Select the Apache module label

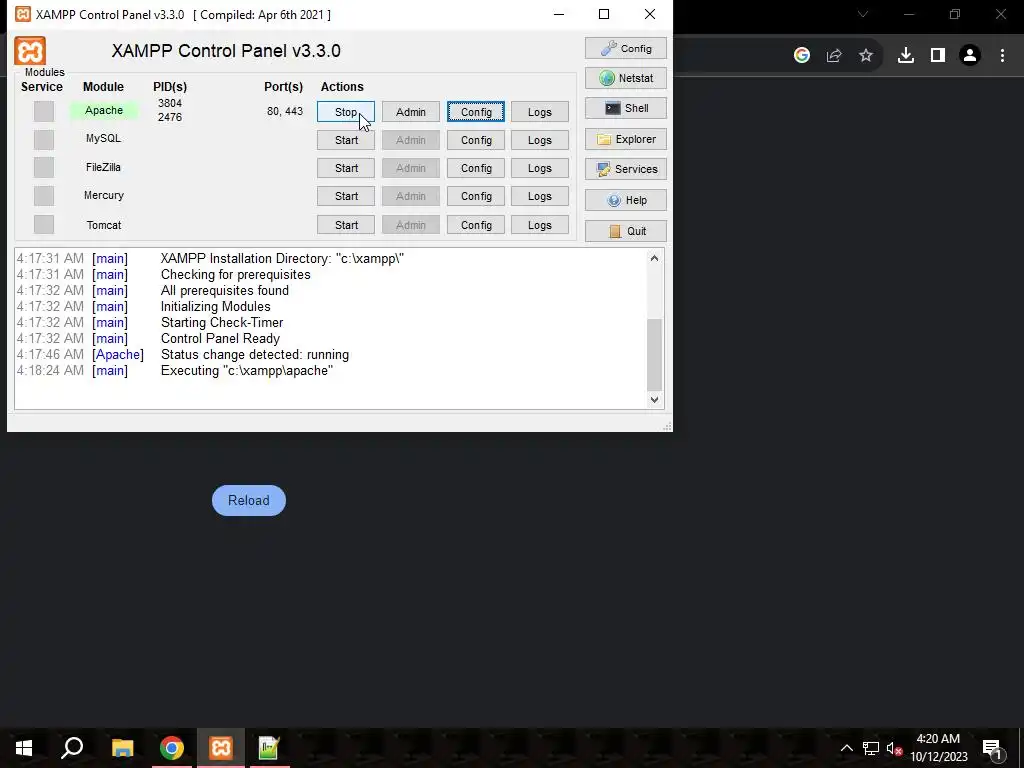point(104,110)
